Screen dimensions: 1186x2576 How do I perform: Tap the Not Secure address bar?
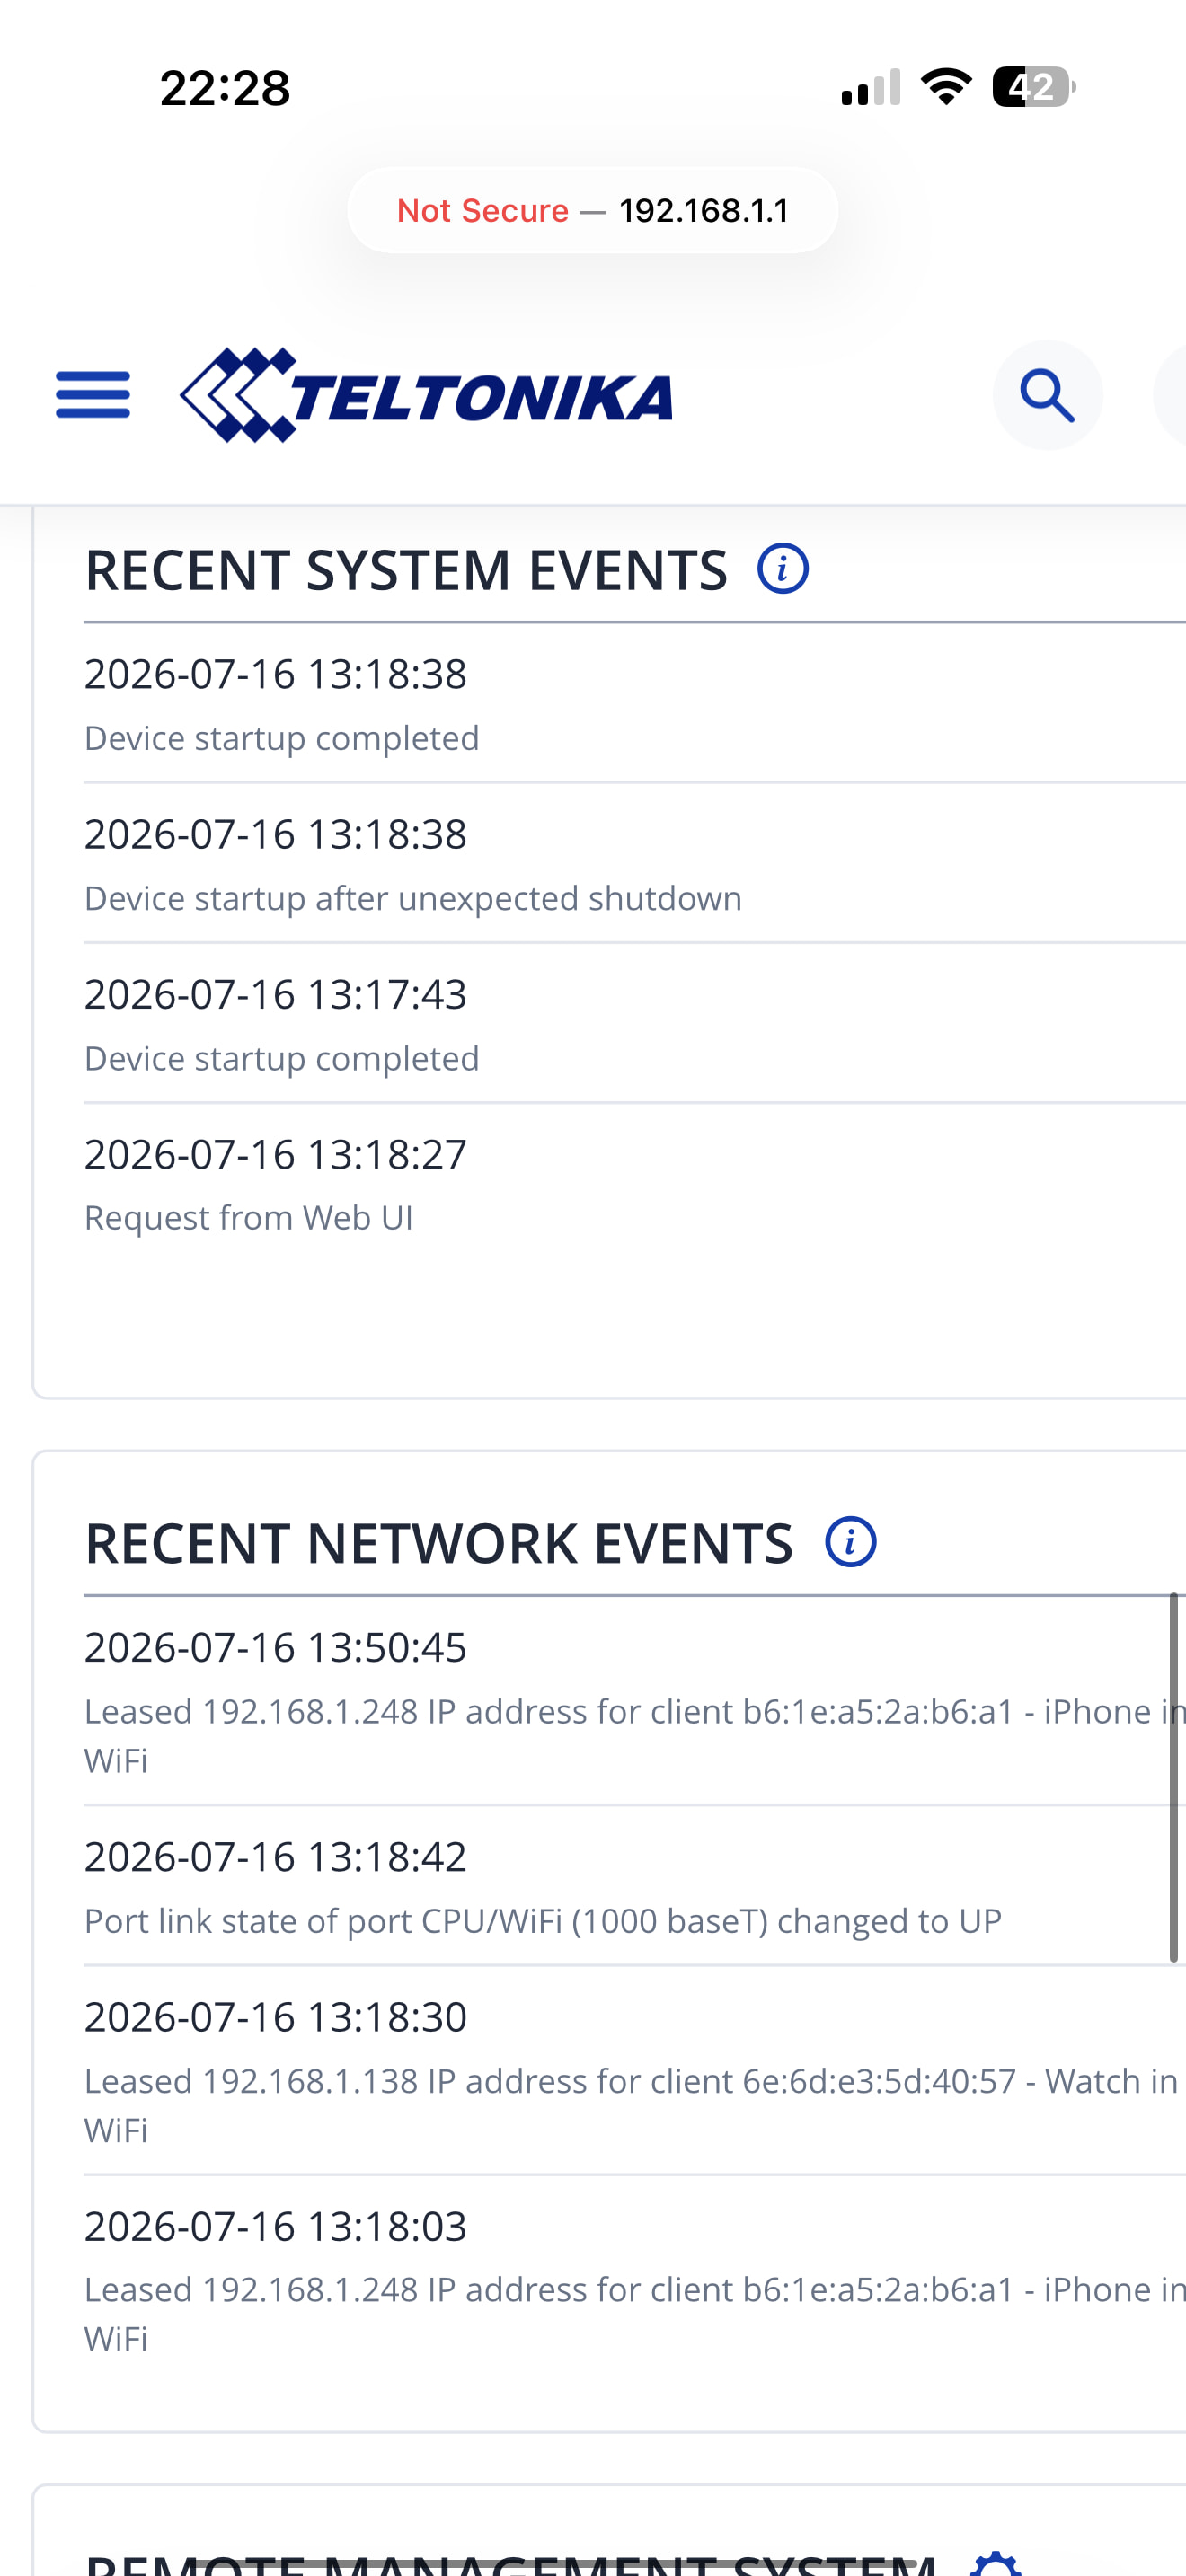click(x=593, y=210)
